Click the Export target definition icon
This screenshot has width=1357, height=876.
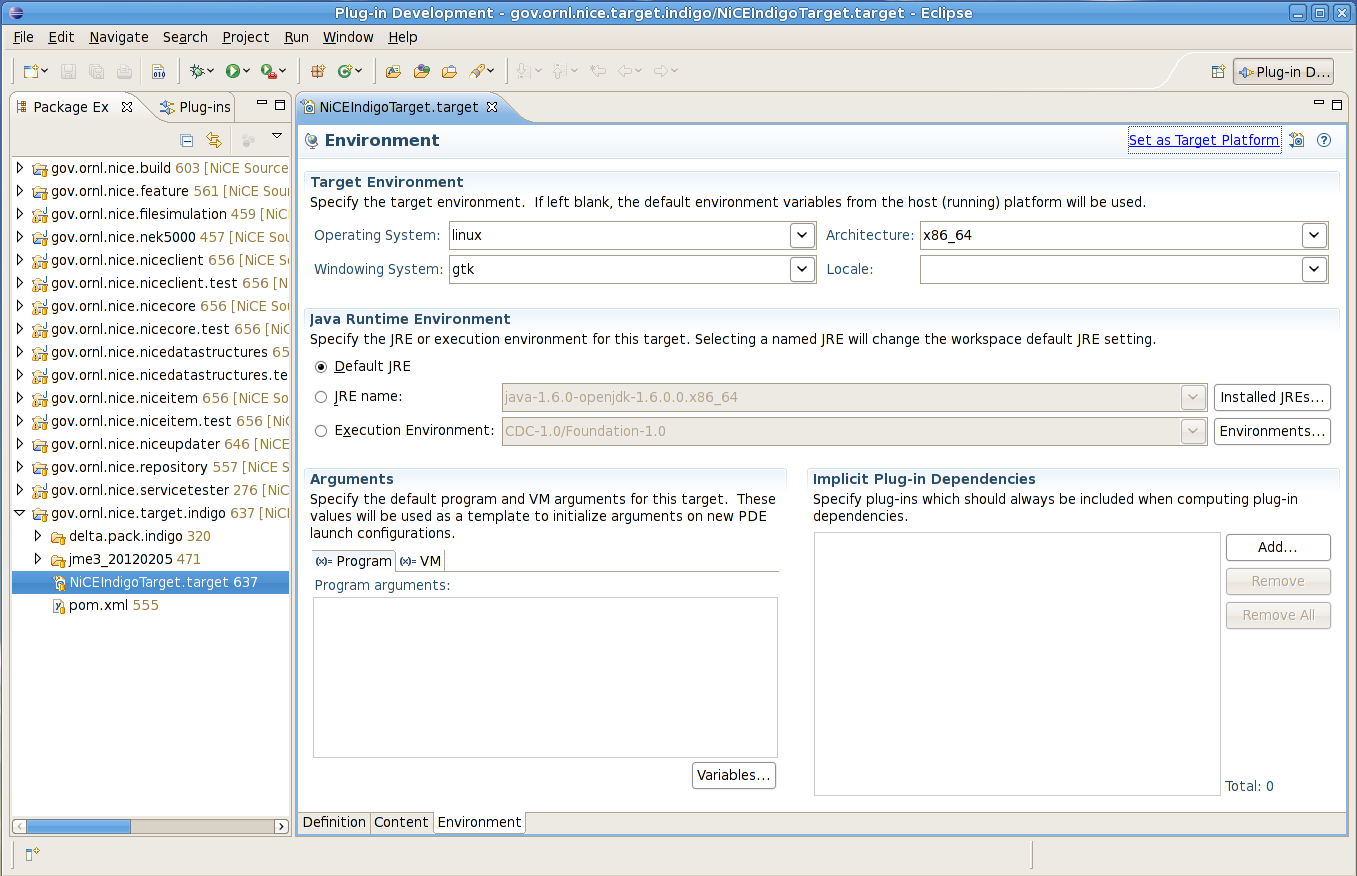[1297, 140]
